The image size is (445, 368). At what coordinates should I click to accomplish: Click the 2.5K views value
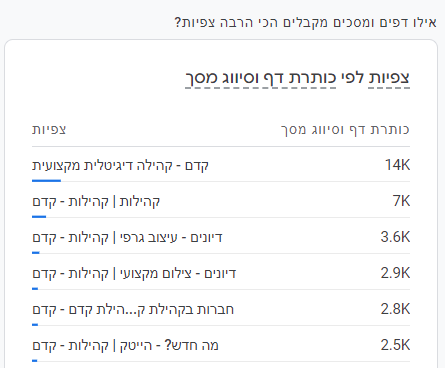click(x=395, y=345)
